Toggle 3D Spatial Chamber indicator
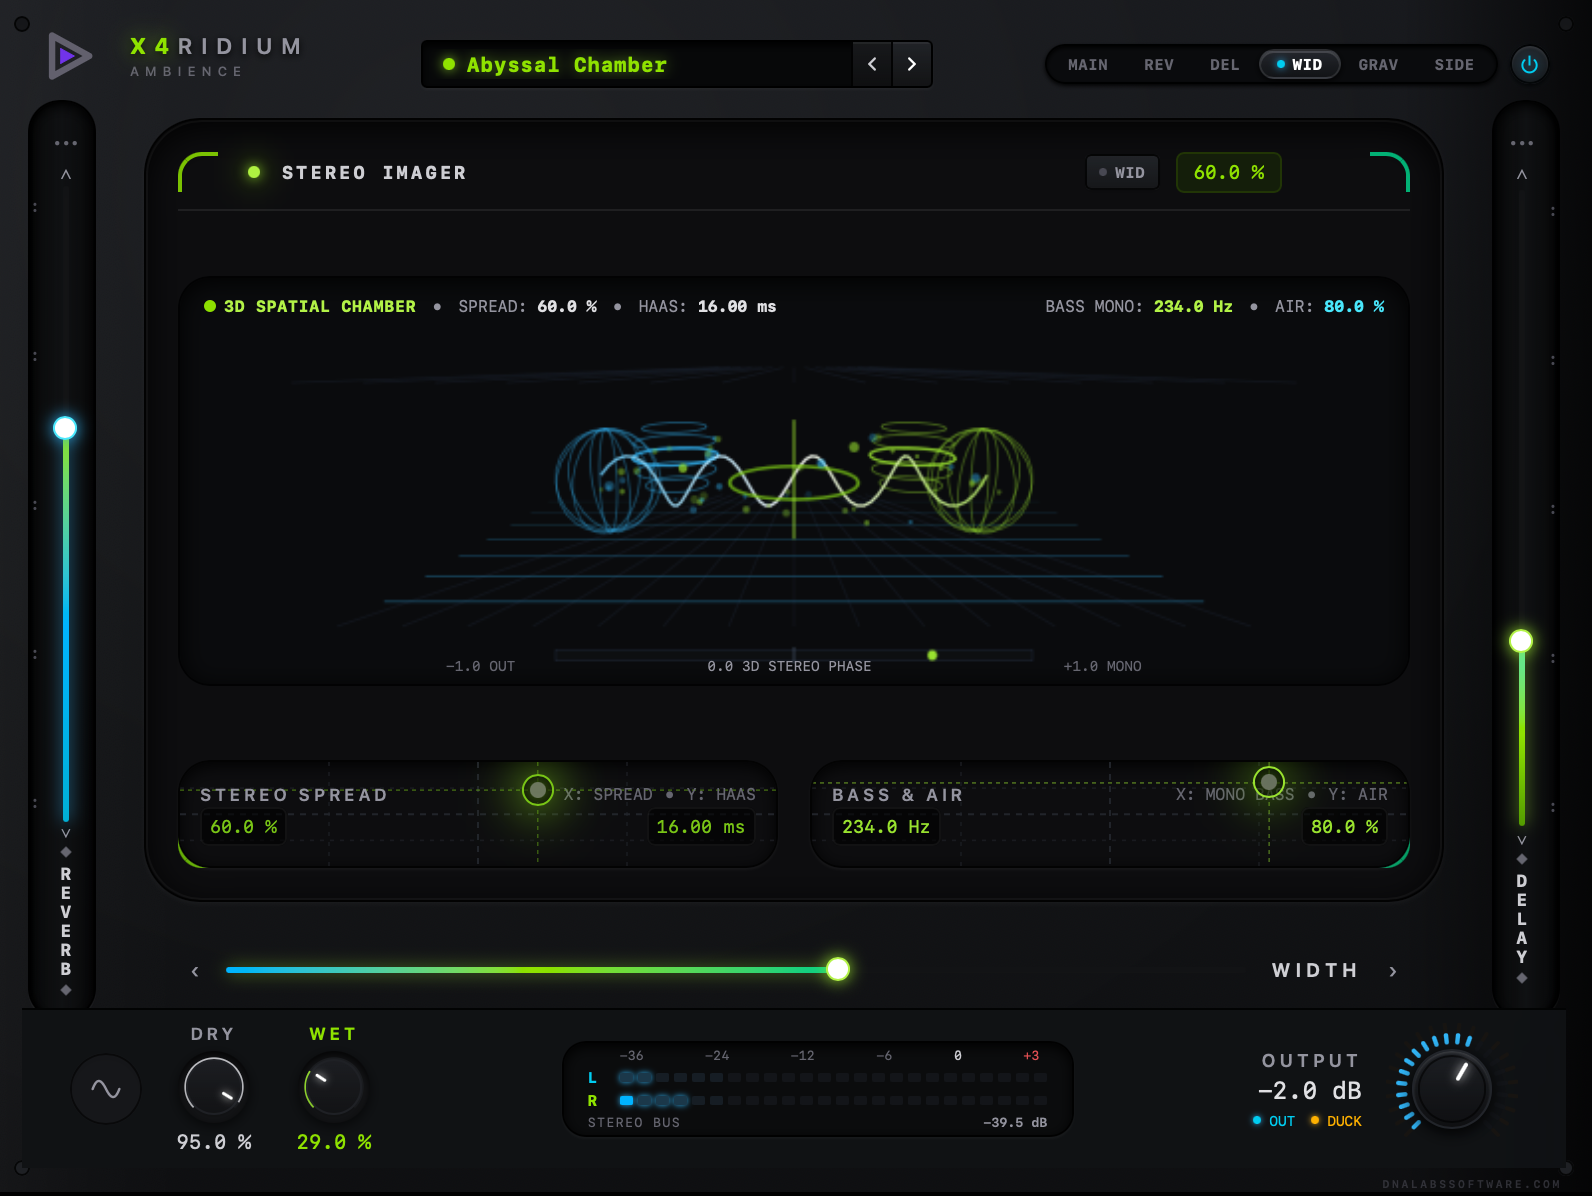This screenshot has height=1196, width=1592. [210, 306]
